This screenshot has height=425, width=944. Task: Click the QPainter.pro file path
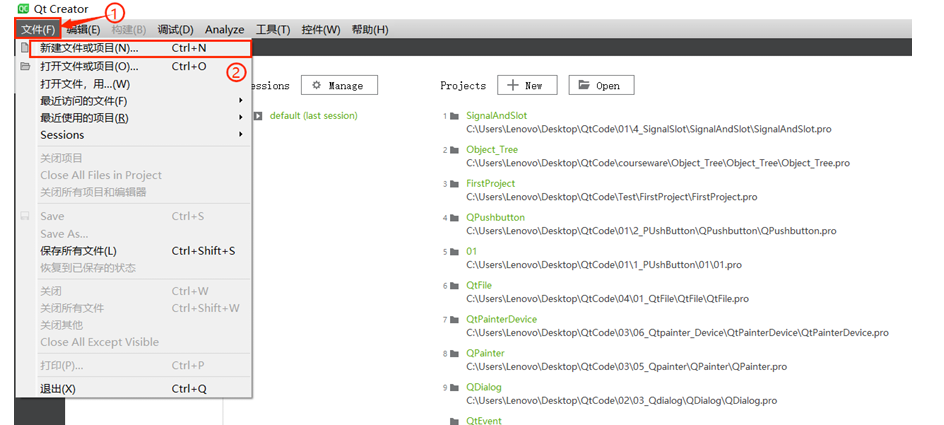pos(627,367)
